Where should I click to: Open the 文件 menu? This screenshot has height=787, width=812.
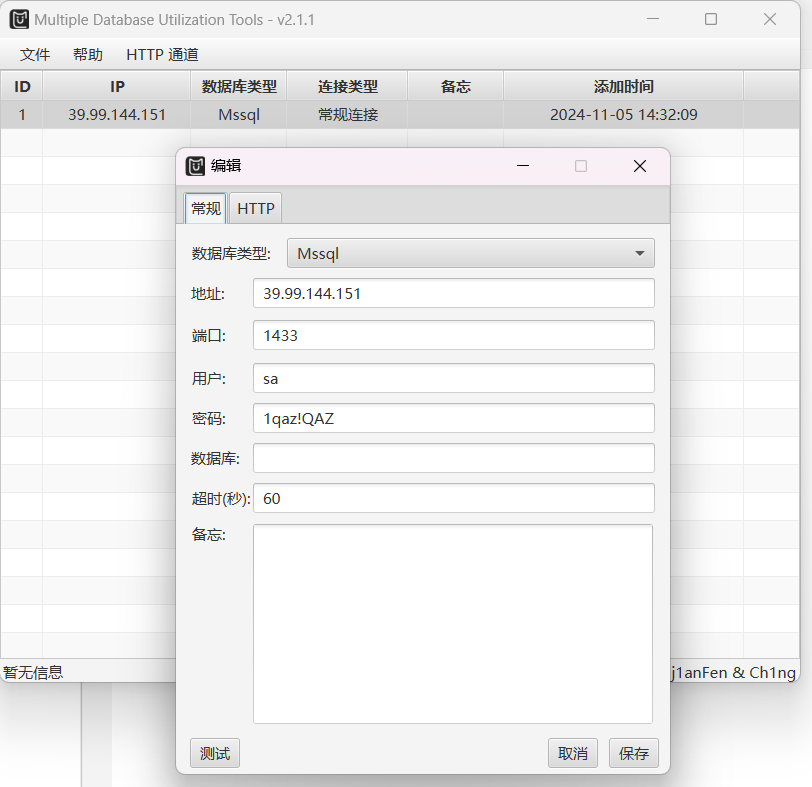tap(35, 54)
